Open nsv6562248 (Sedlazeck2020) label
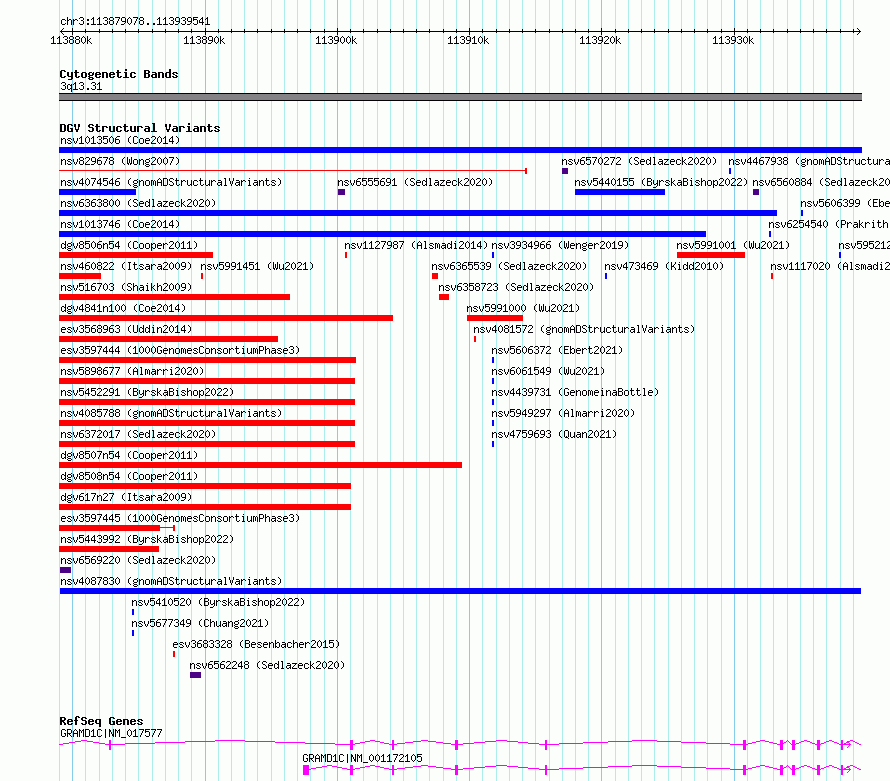The width and height of the screenshot is (890, 781). click(267, 665)
